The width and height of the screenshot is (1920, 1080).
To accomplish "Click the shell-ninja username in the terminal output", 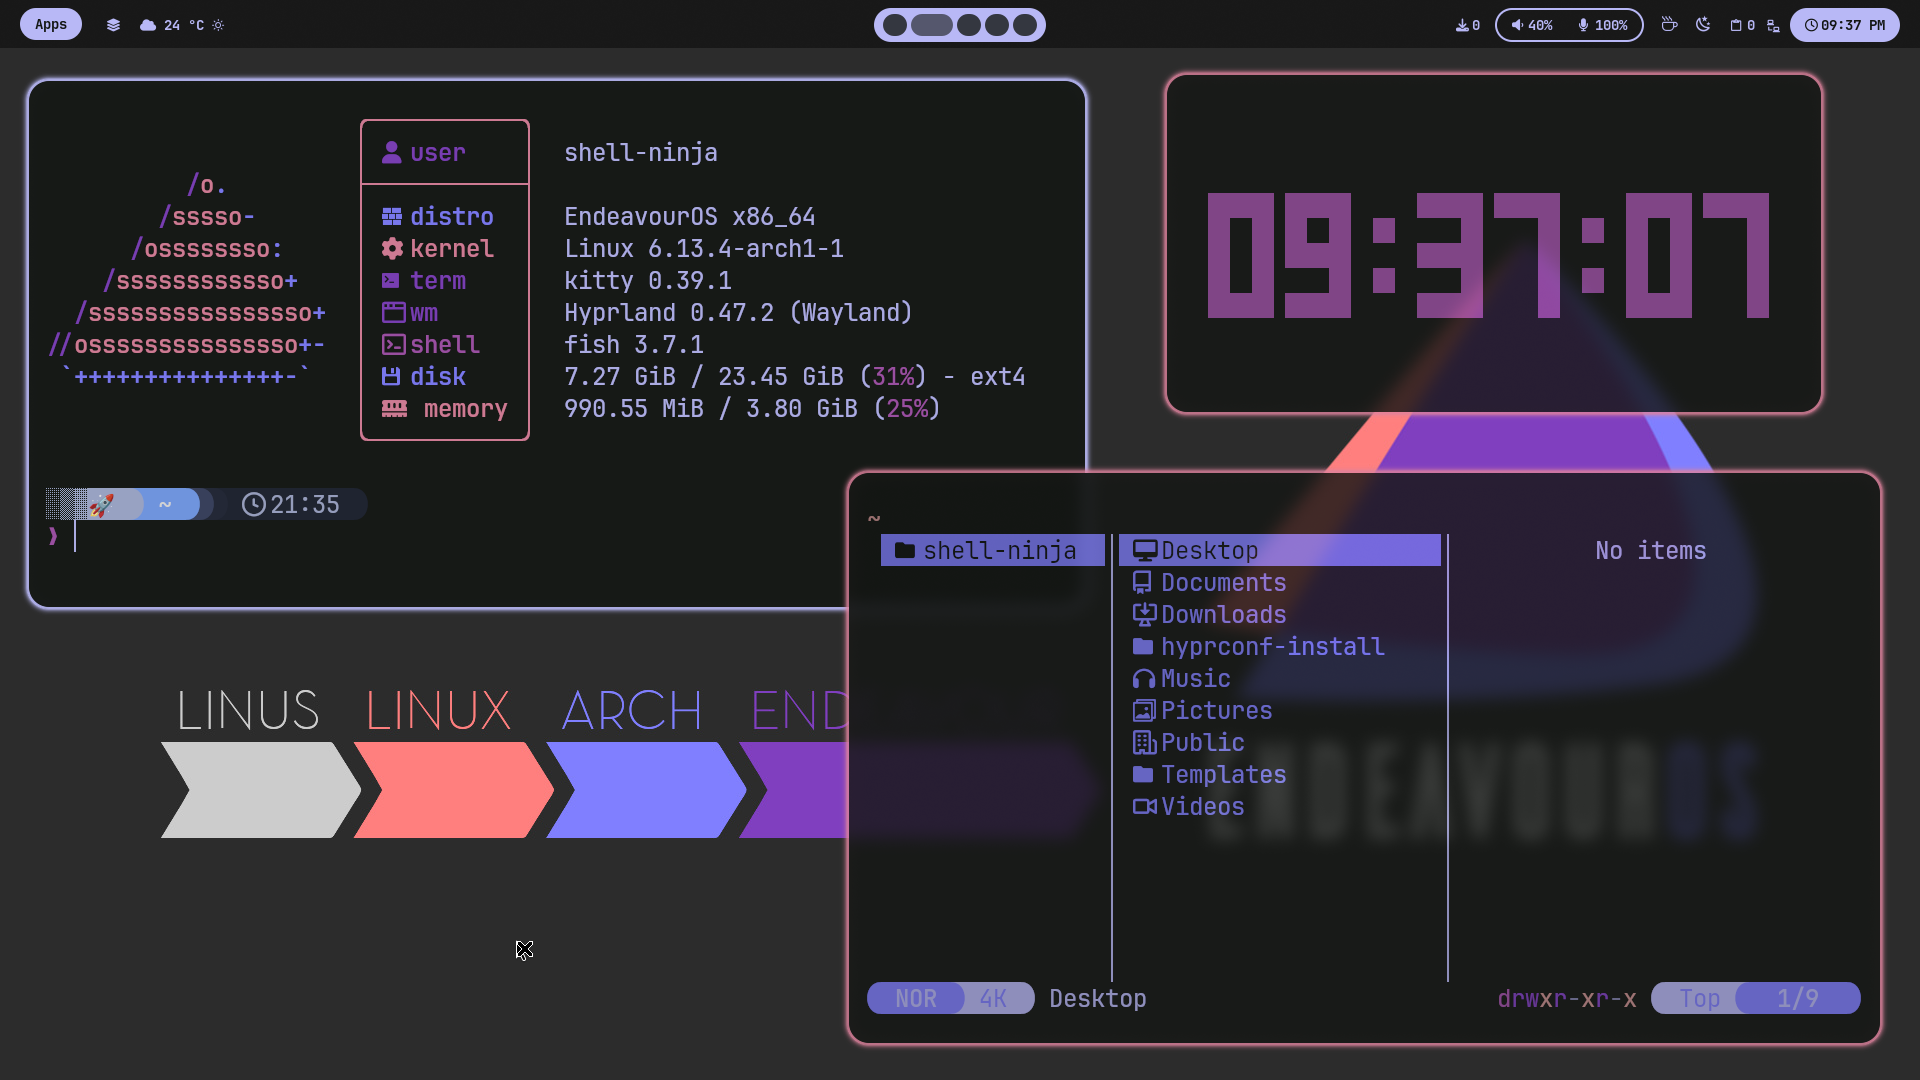I will click(x=641, y=153).
